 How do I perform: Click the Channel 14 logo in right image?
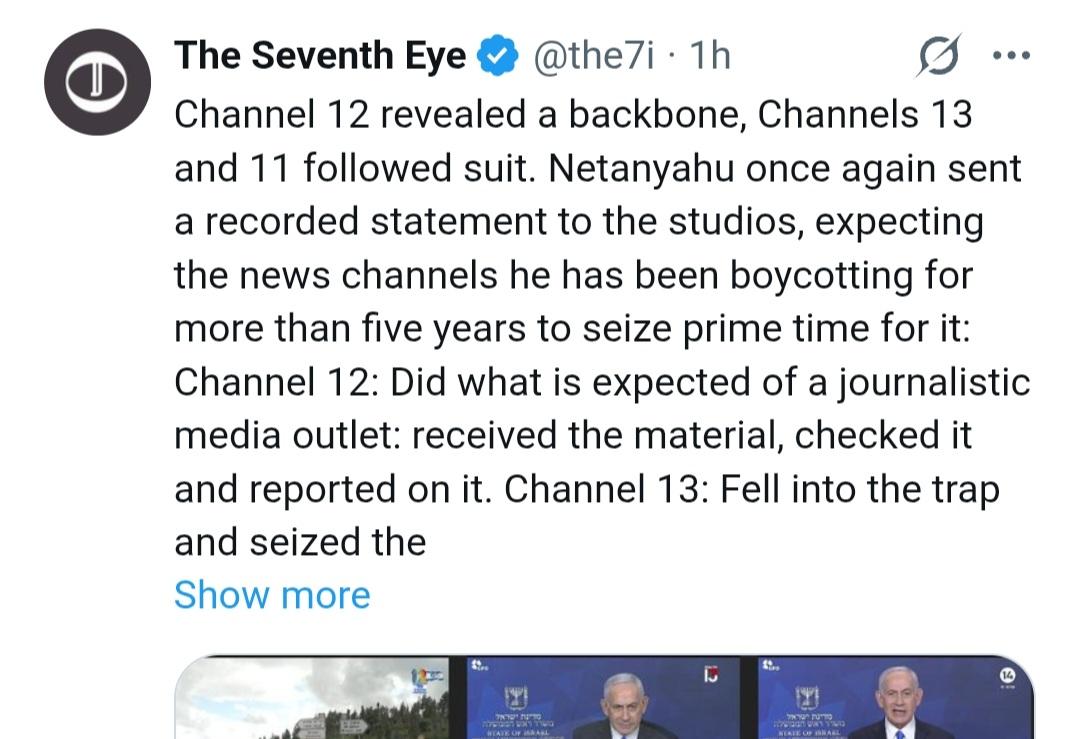(x=1006, y=678)
